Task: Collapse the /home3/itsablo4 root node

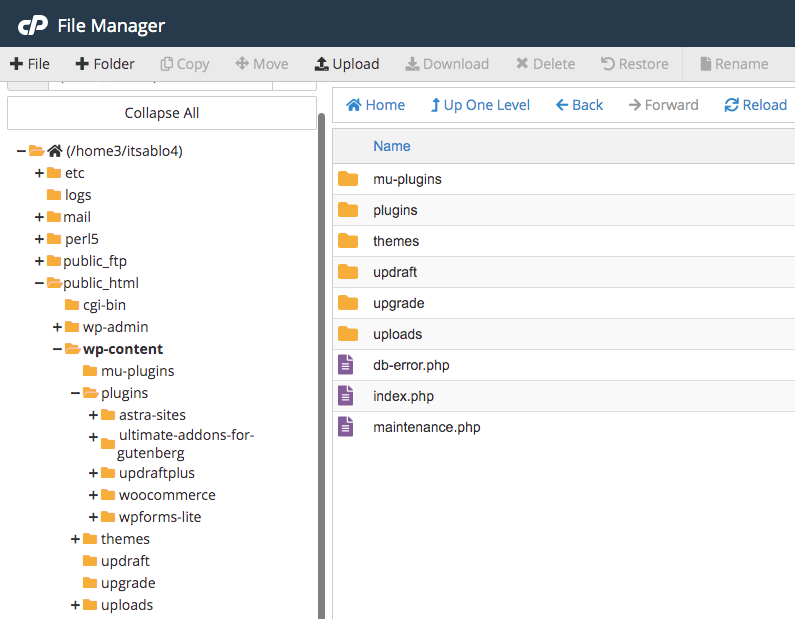Action: point(21,151)
